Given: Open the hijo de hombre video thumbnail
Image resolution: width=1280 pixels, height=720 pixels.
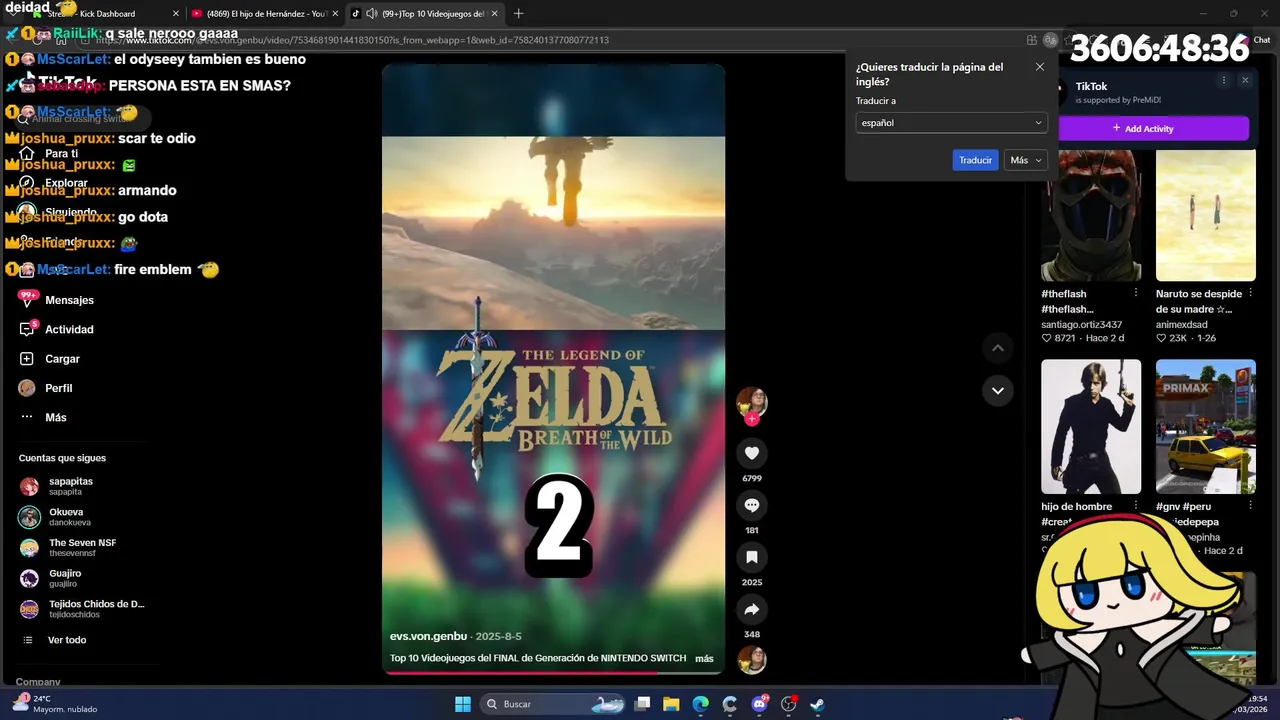Looking at the screenshot, I should click(1091, 426).
